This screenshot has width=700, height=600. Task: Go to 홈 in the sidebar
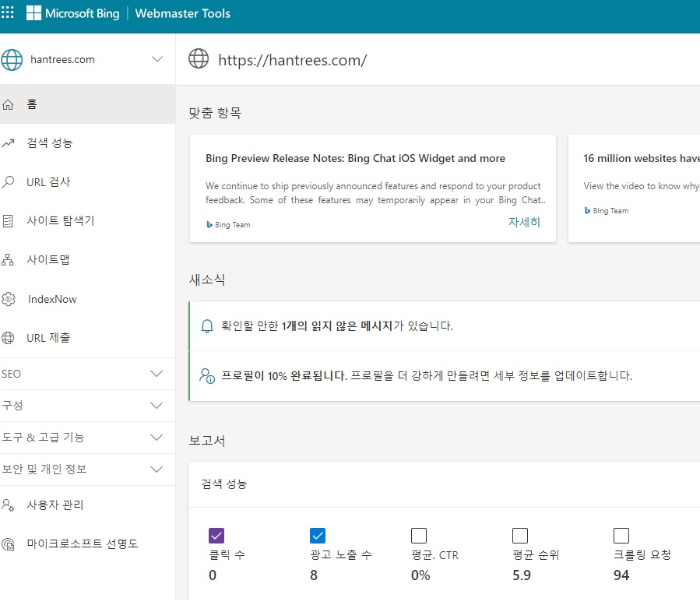point(88,104)
